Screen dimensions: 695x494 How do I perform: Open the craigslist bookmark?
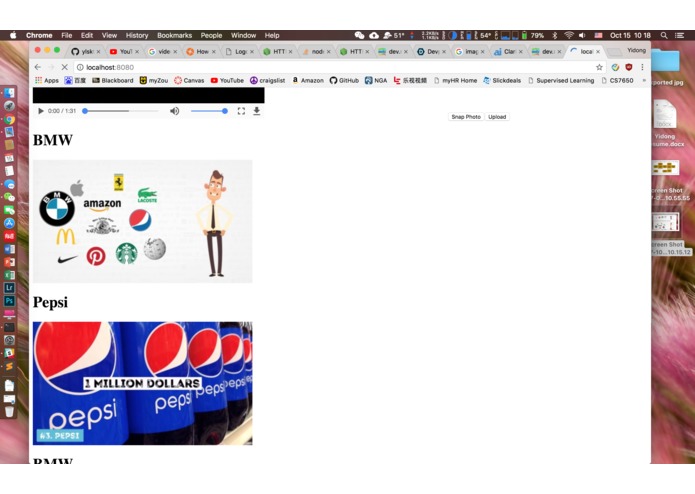point(268,81)
